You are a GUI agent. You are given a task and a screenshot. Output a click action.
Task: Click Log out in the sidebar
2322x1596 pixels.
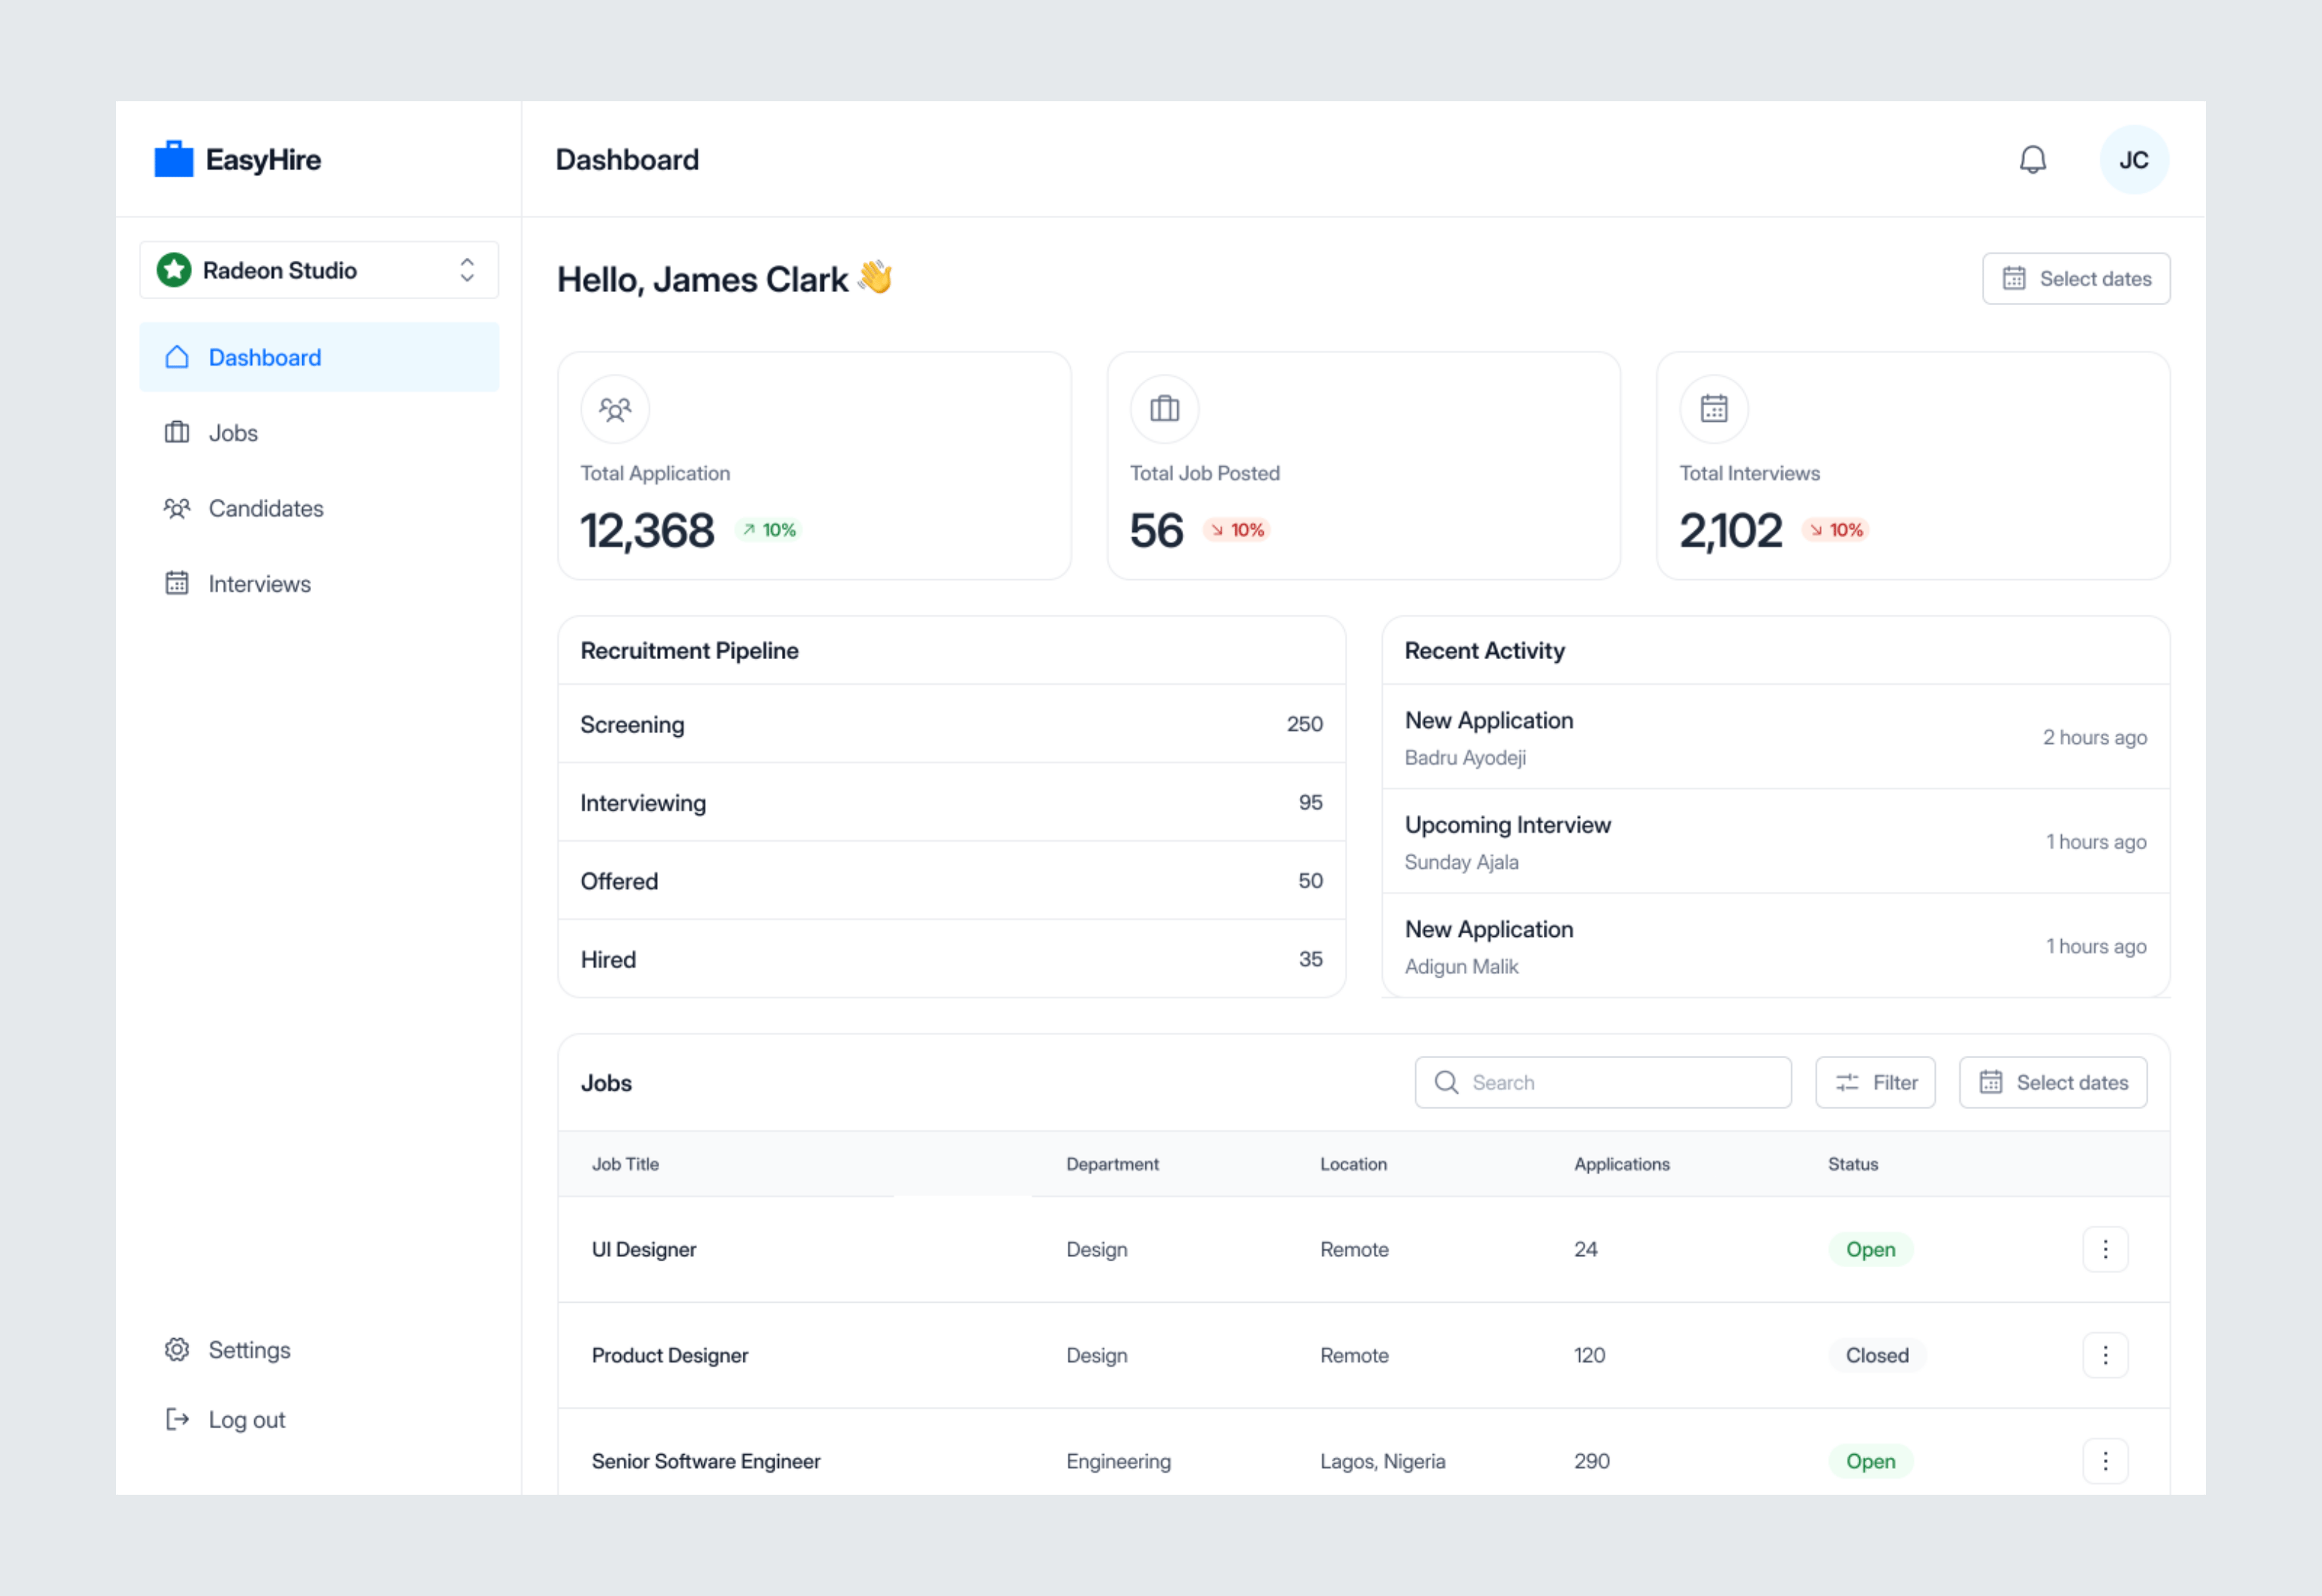point(319,1420)
